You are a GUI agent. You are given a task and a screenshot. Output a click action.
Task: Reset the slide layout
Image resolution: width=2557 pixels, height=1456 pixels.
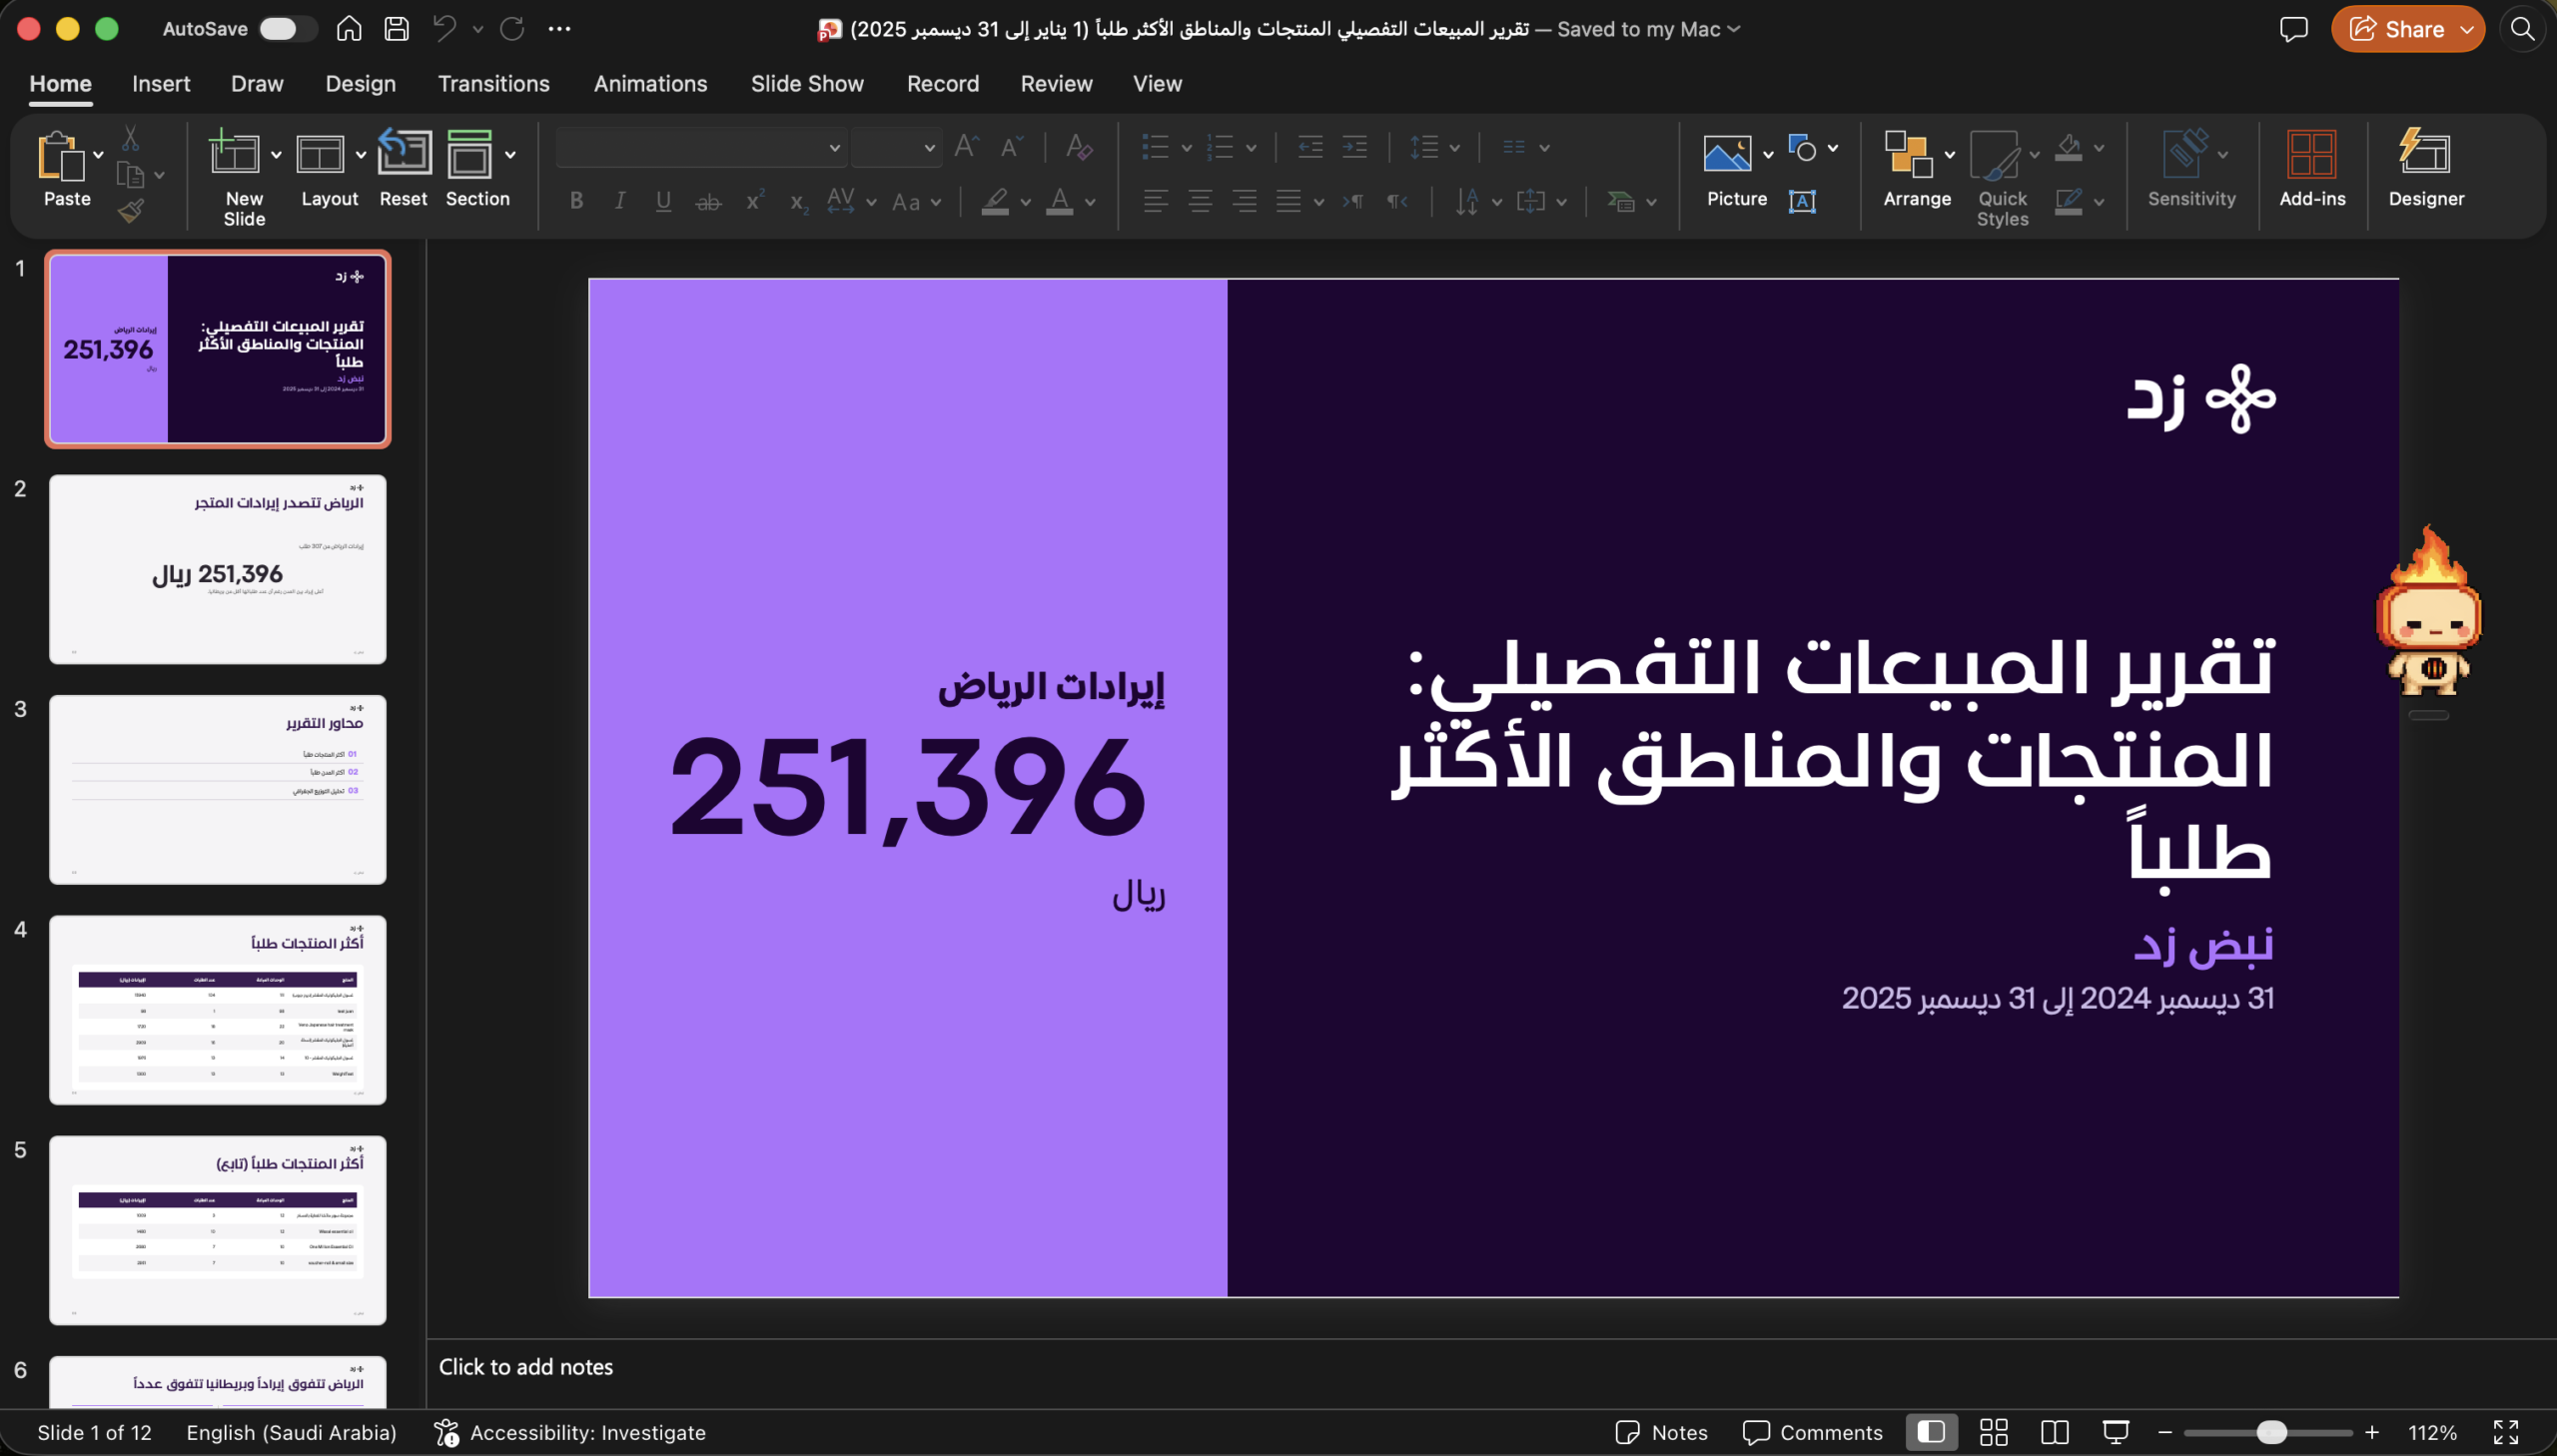(x=404, y=168)
